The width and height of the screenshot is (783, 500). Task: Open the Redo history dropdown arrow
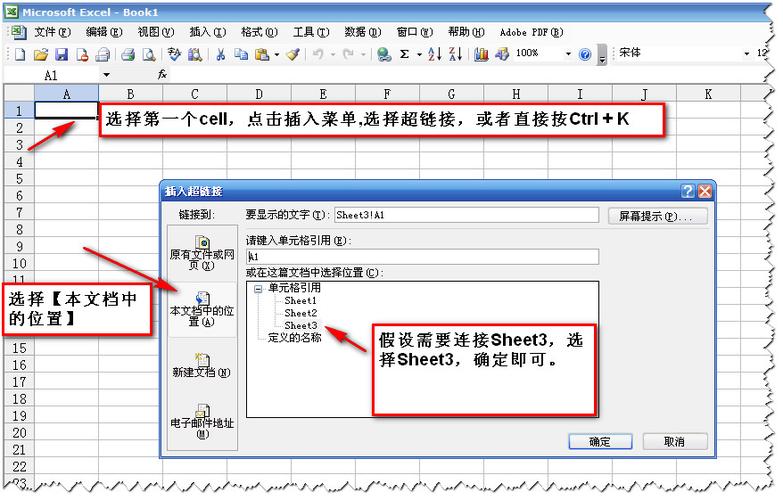(363, 54)
